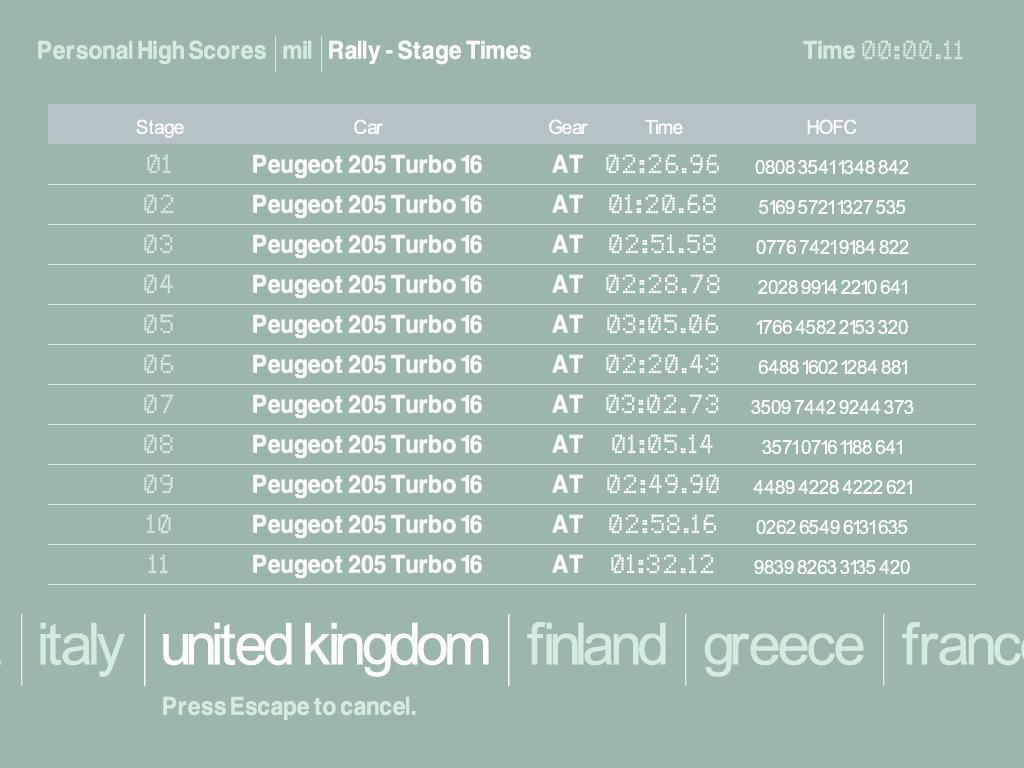Switch to the greece country tab
Screen dimensions: 1024x768
coord(783,646)
